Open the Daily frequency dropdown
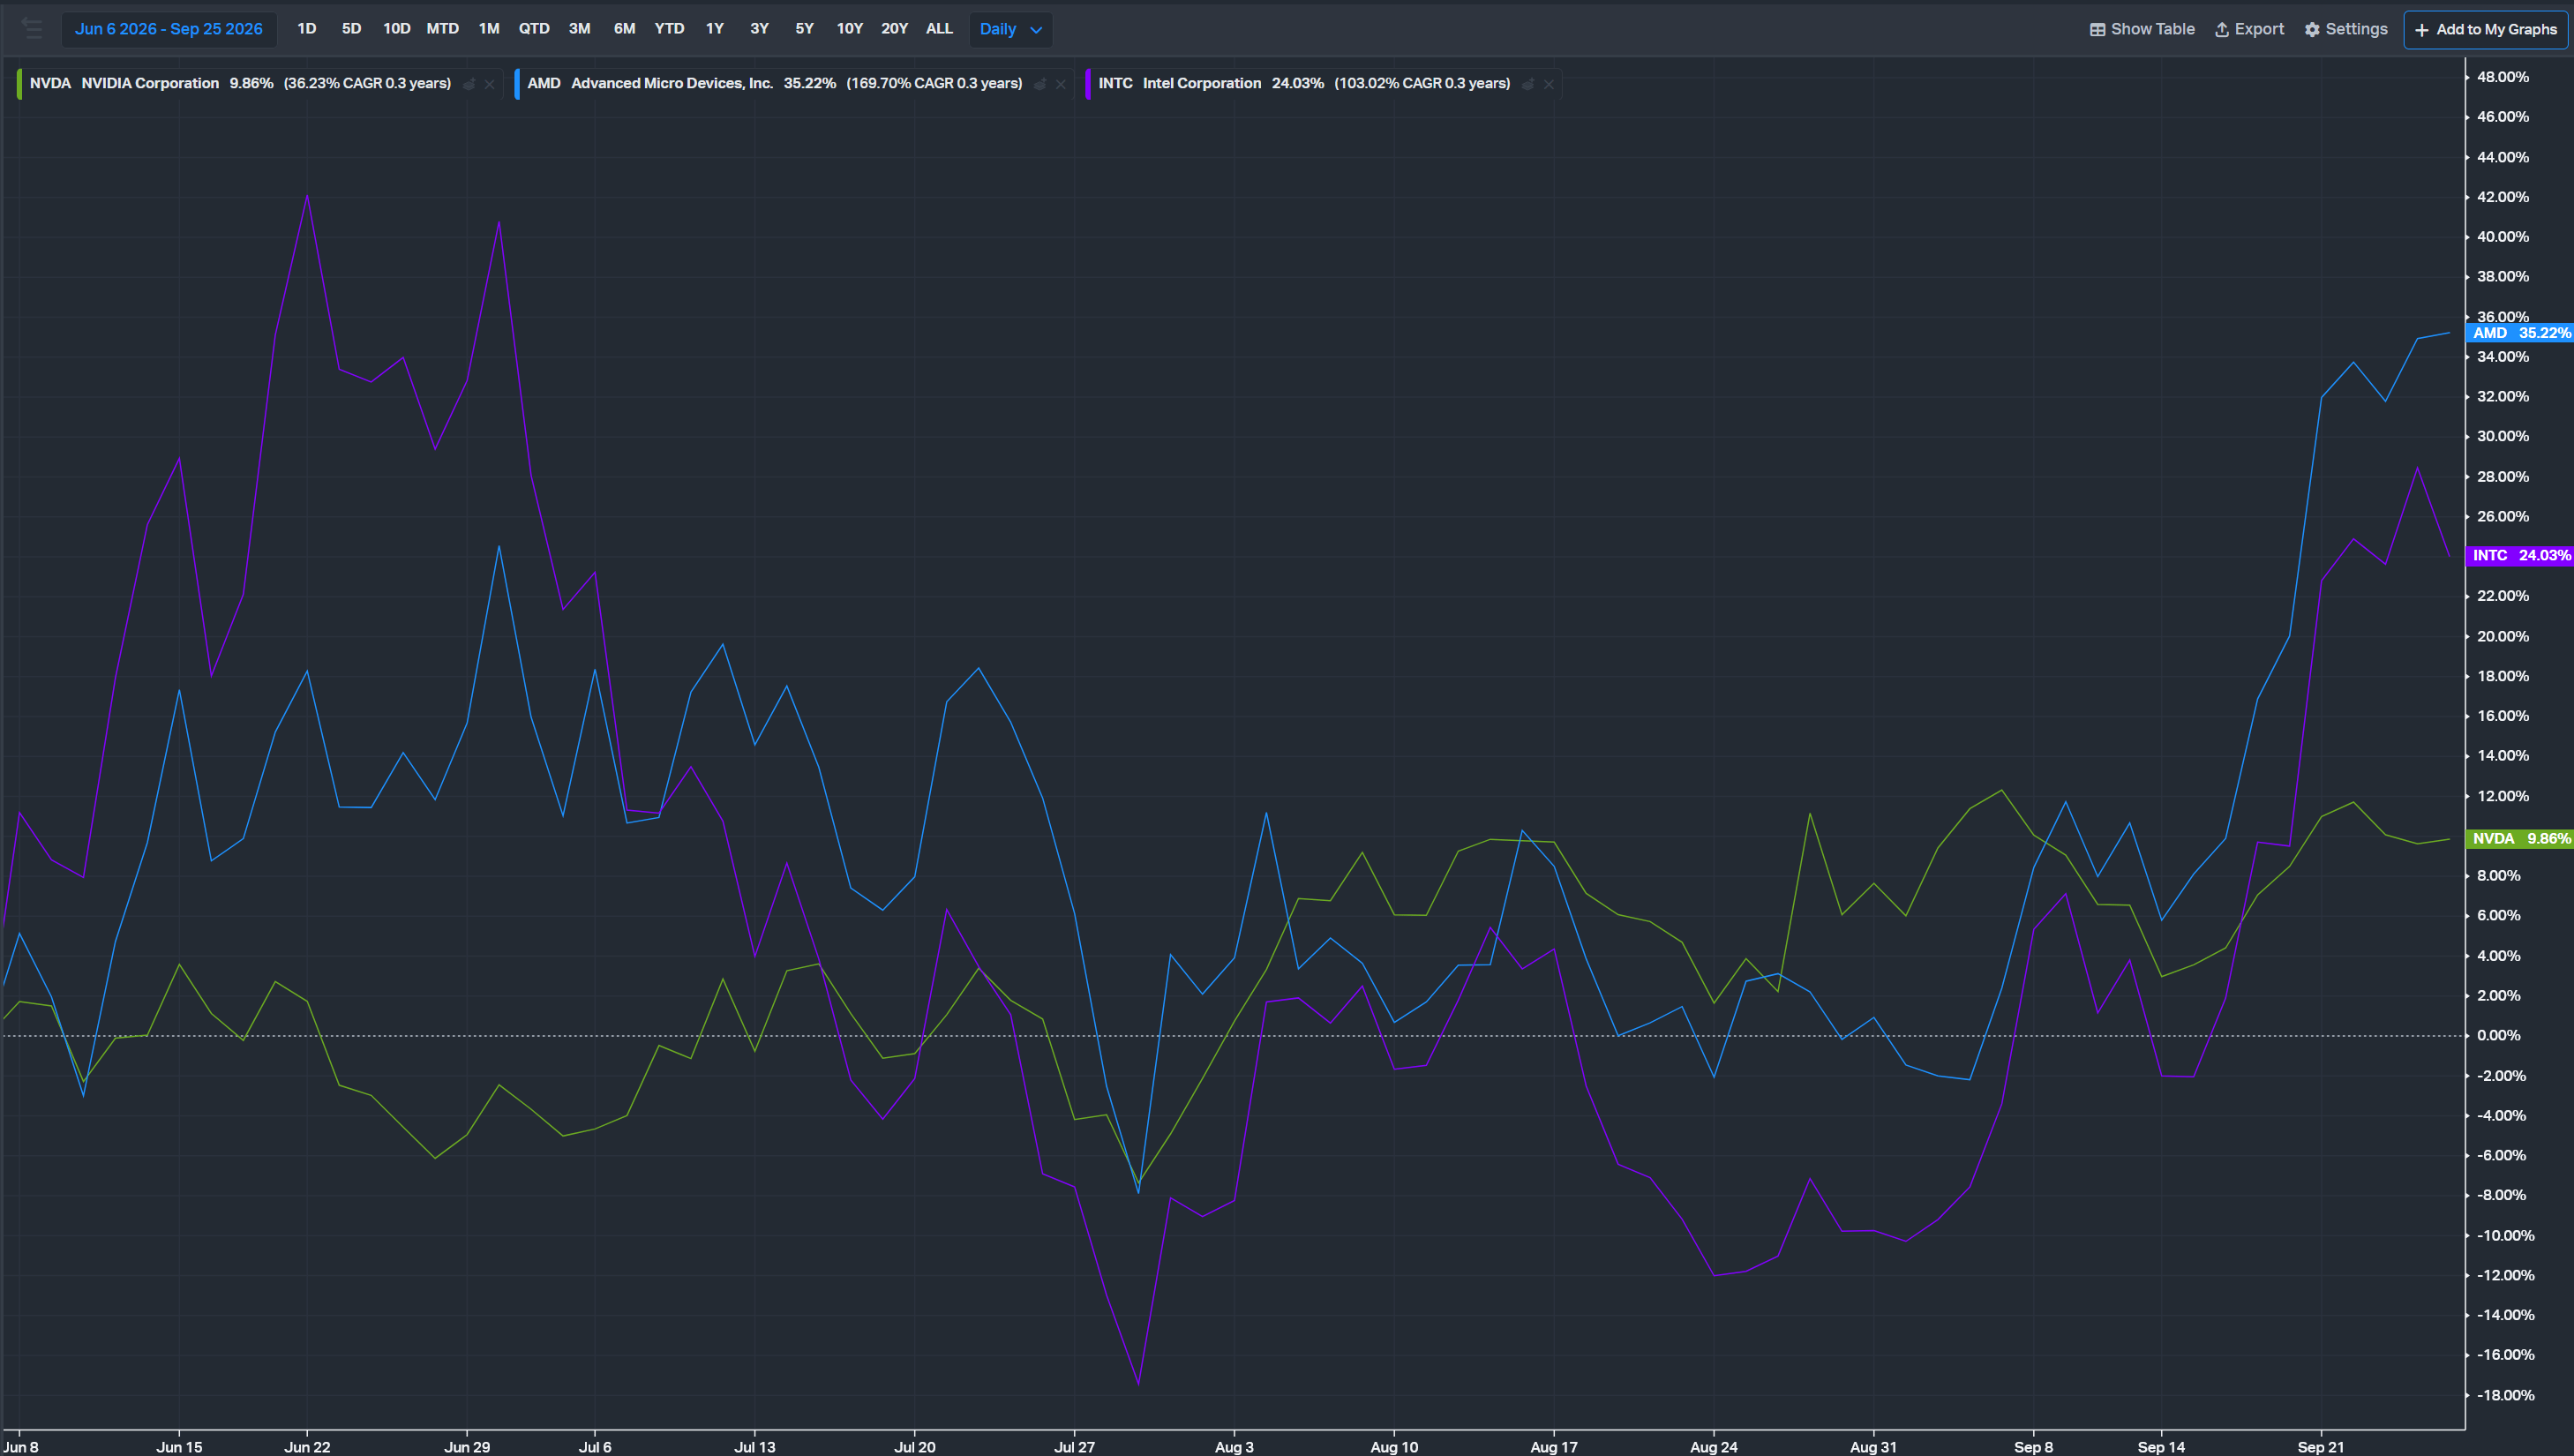The width and height of the screenshot is (2574, 1456). [x=1010, y=29]
